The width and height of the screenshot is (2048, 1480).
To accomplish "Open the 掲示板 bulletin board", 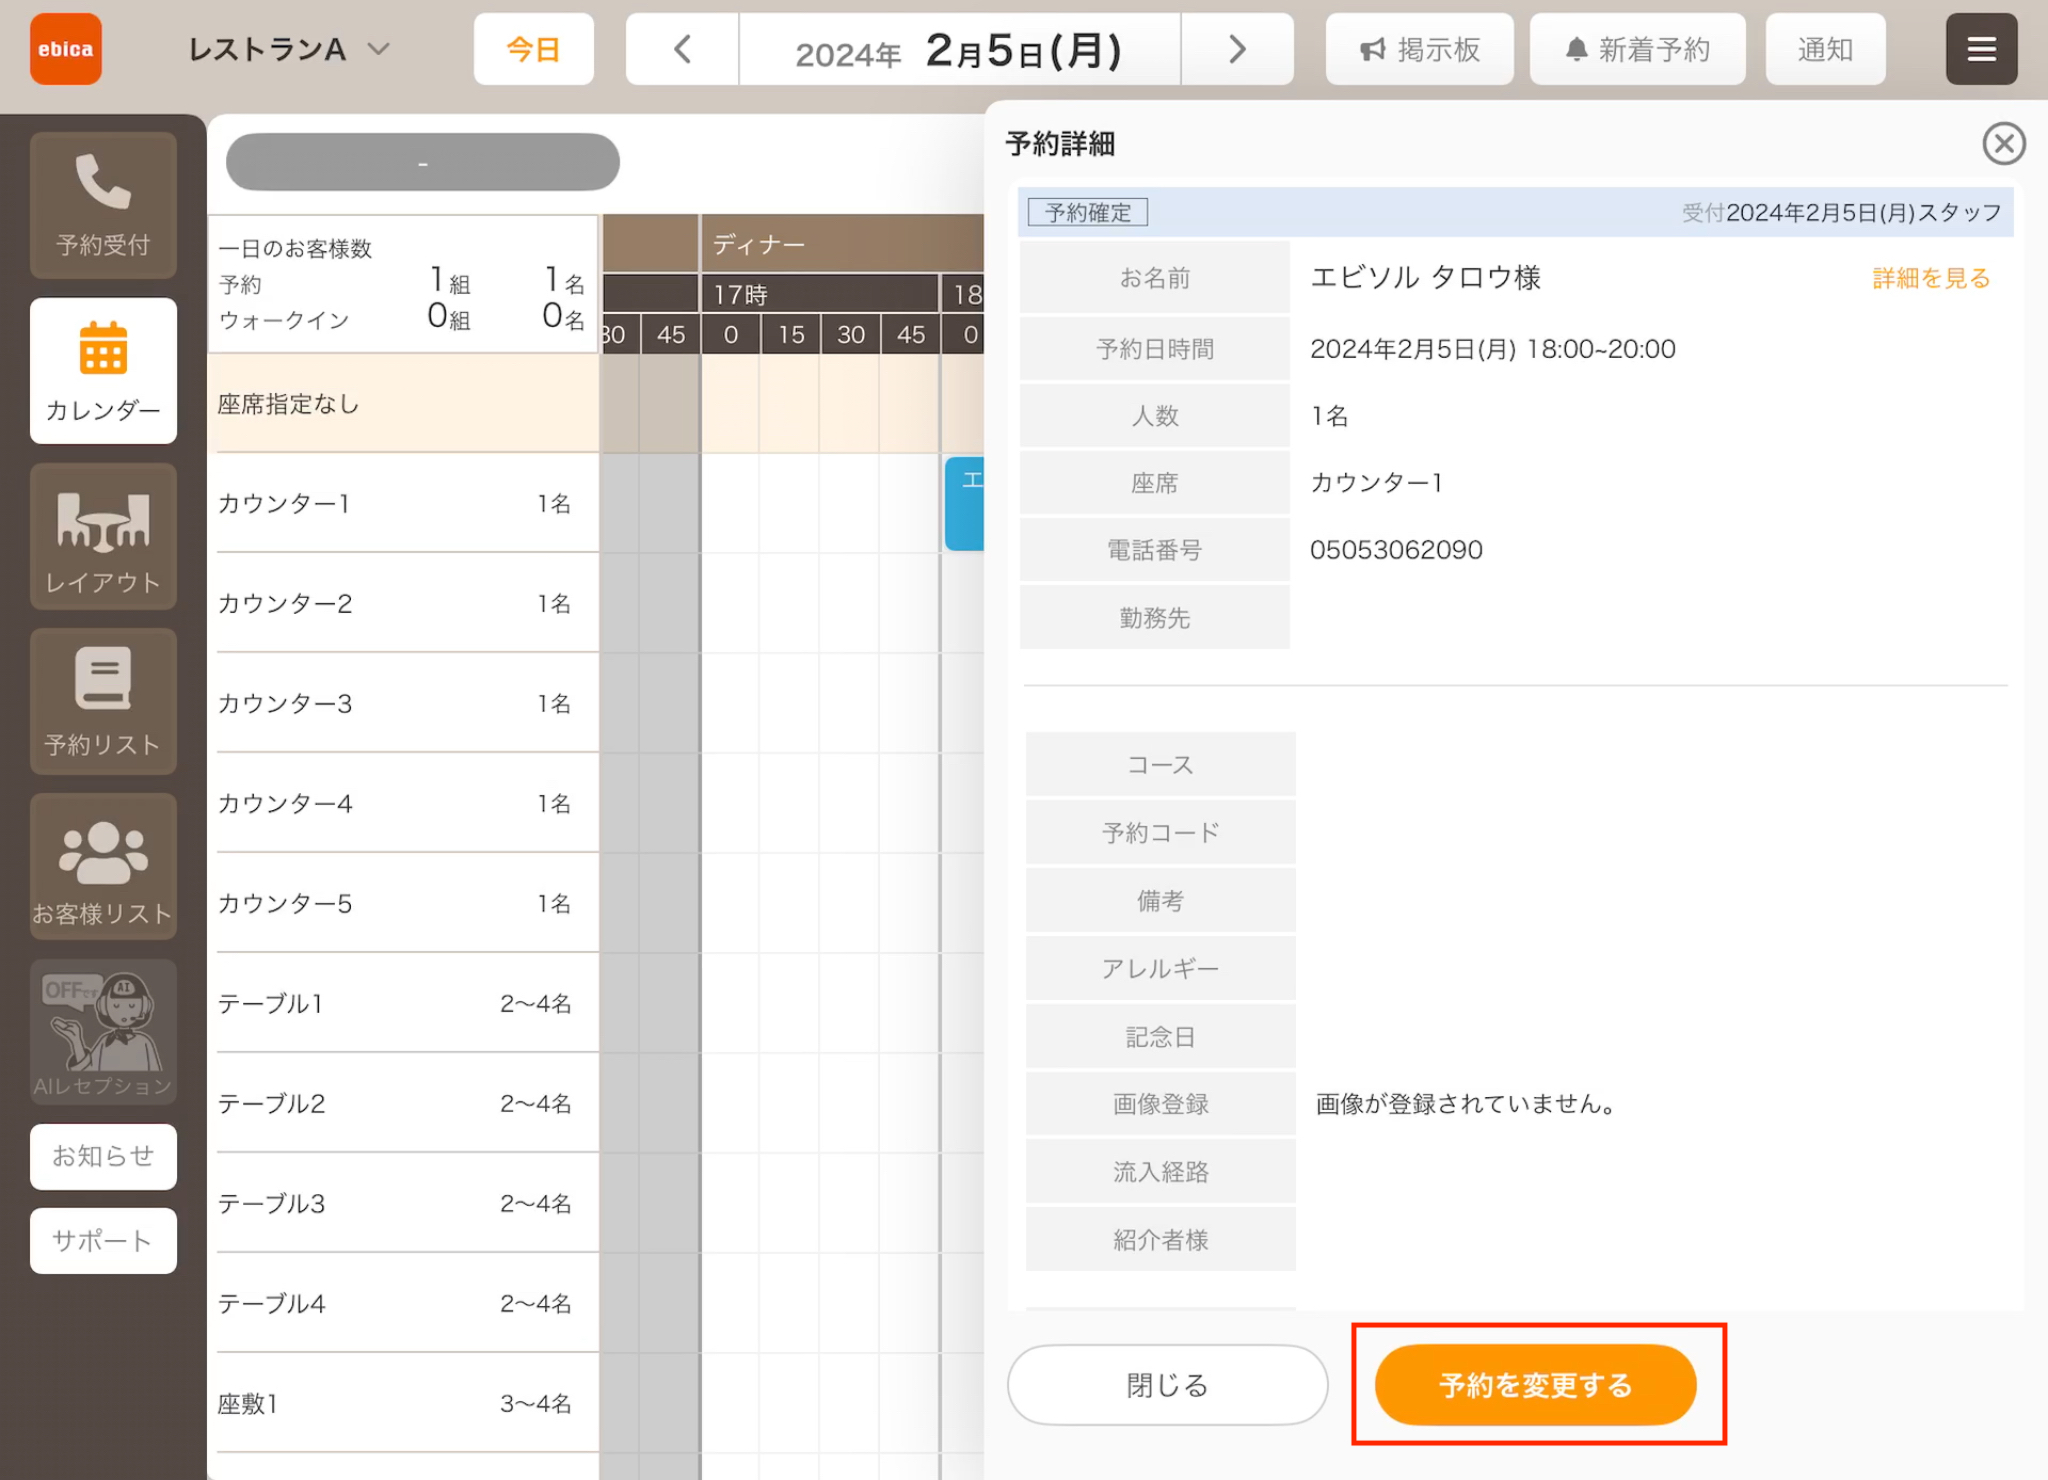I will click(1419, 49).
